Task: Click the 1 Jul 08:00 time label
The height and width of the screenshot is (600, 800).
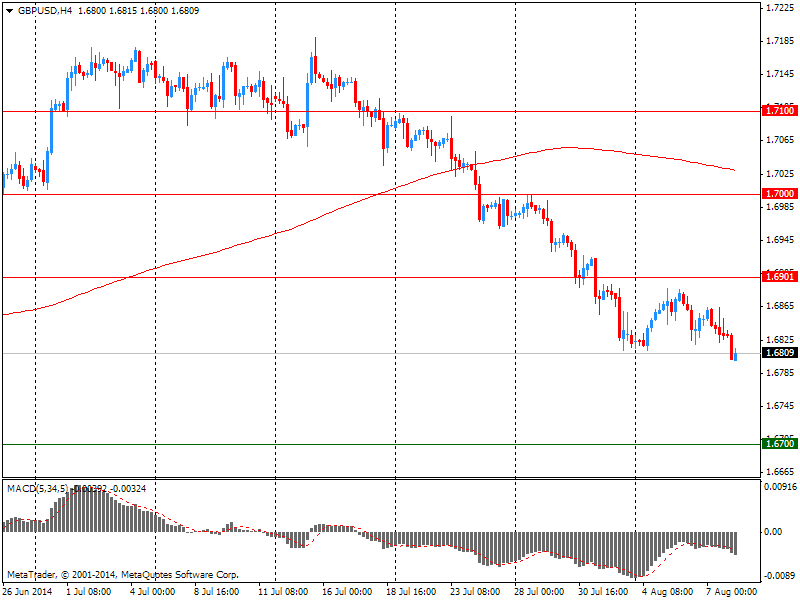Action: click(x=88, y=592)
